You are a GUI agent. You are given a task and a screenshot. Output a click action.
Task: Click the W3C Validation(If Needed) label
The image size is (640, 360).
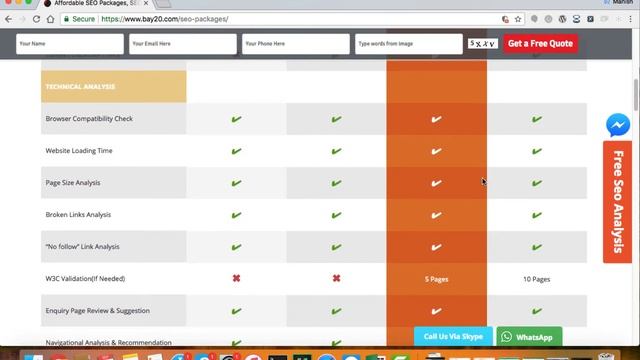click(85, 279)
